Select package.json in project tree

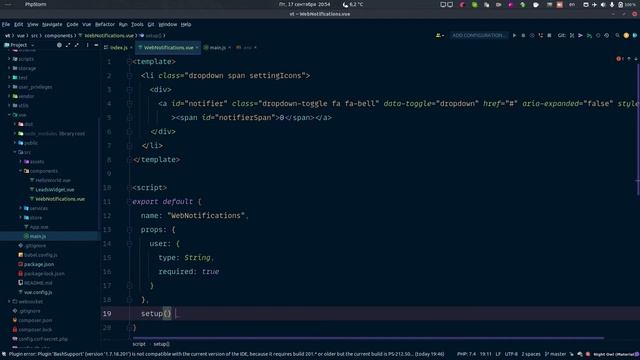(x=39, y=264)
